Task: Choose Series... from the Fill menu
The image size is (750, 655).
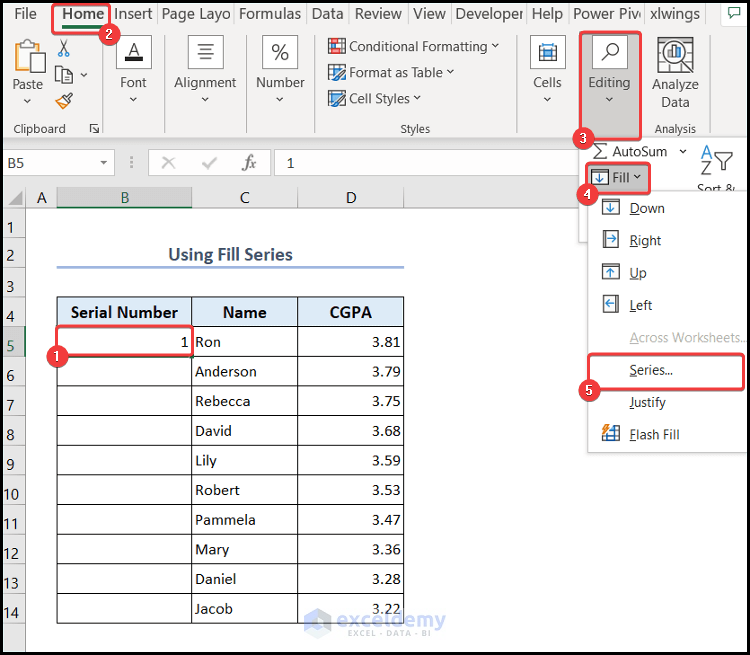Action: (651, 370)
